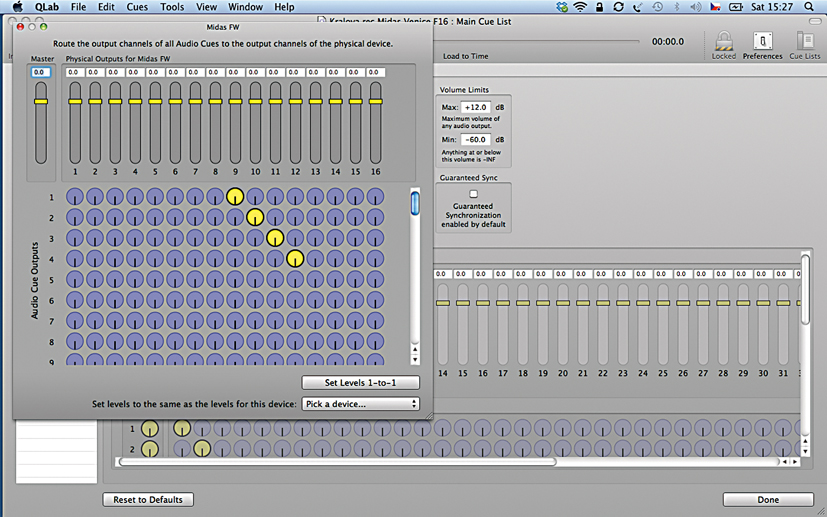Screen dimensions: 827x517
Task: Open the Help menu
Action: pyautogui.click(x=284, y=7)
